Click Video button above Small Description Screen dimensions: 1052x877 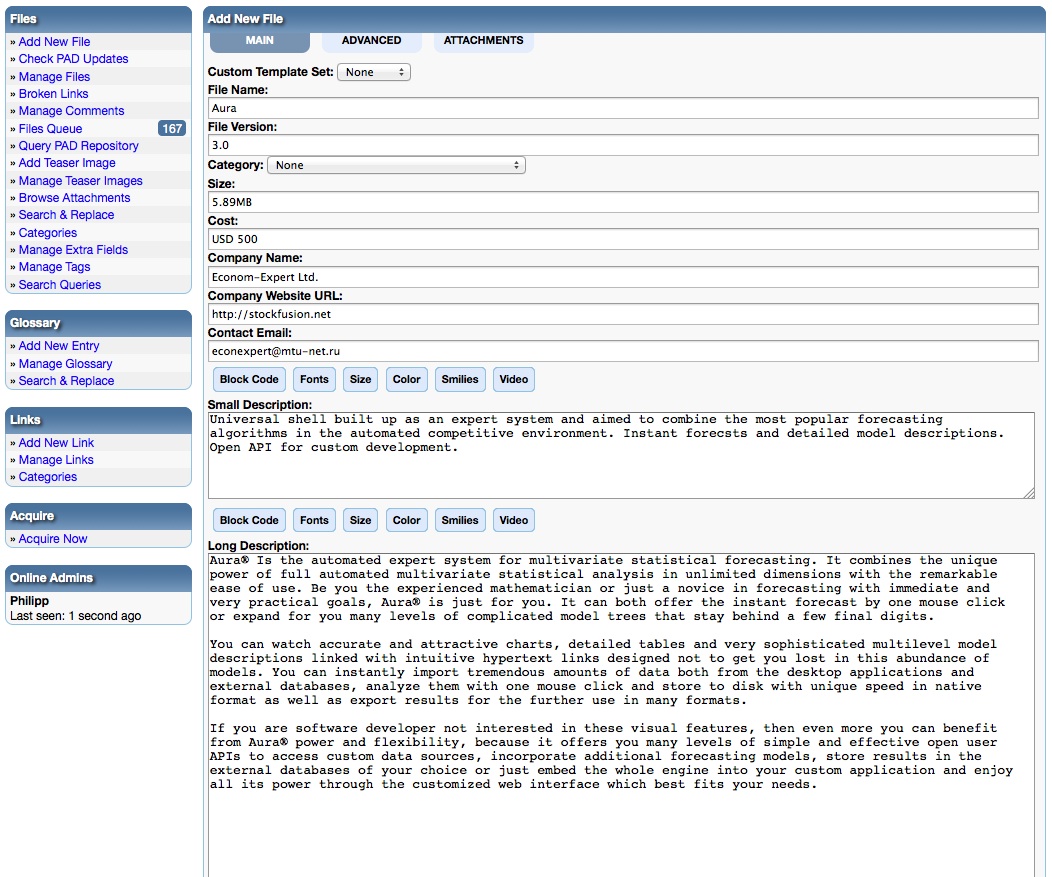point(513,379)
